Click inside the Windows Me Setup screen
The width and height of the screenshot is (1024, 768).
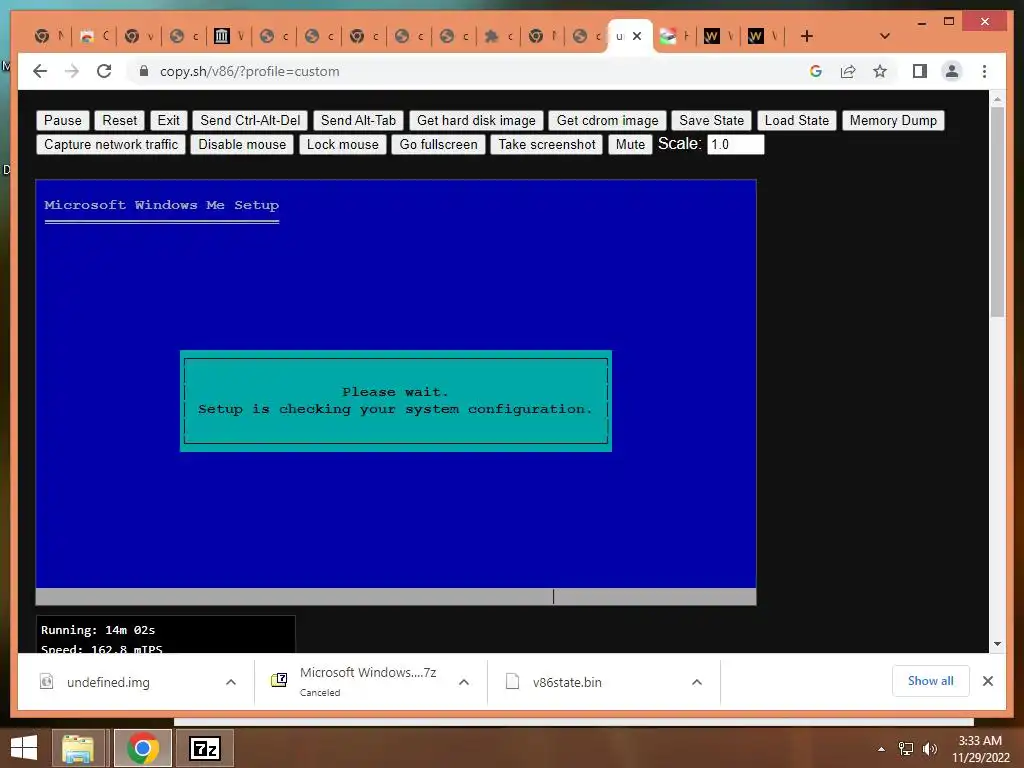[x=396, y=392]
